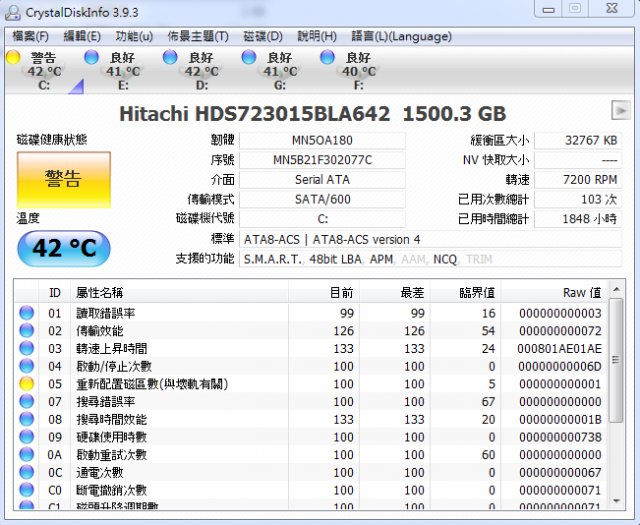Select the C: drive warning status orb
The height and width of the screenshot is (525, 640).
(13, 57)
